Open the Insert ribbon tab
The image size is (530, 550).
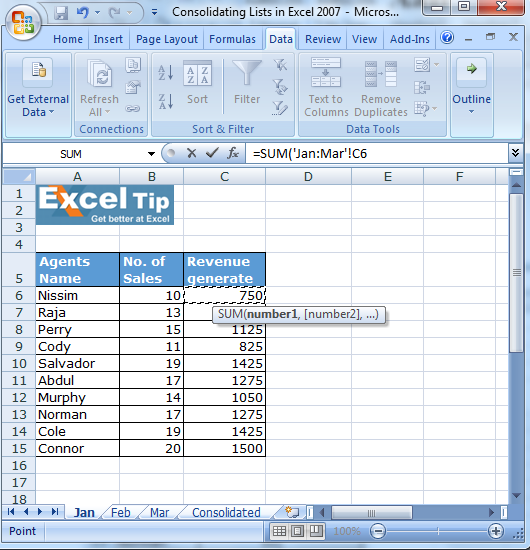tap(108, 39)
